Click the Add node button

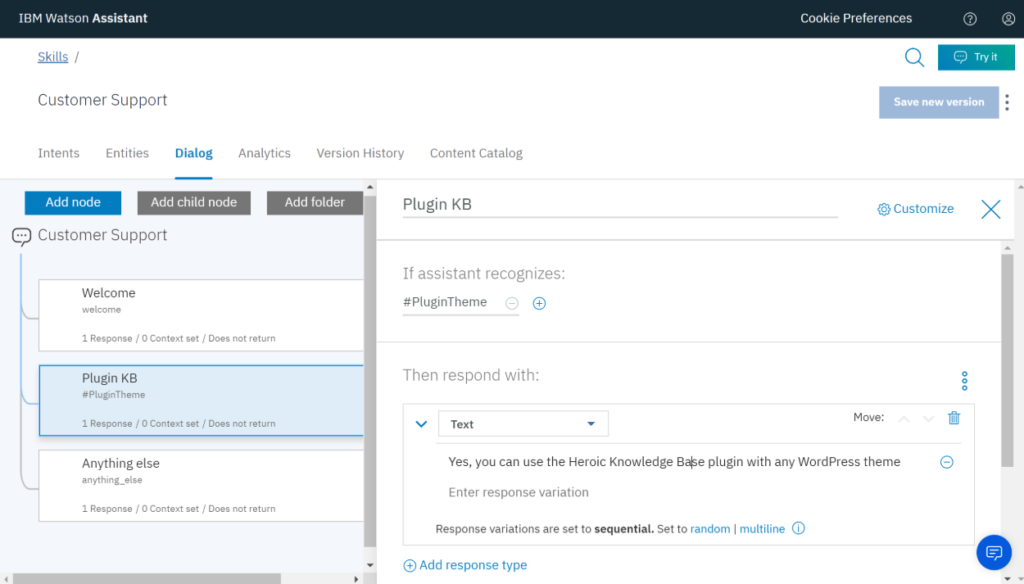click(73, 202)
